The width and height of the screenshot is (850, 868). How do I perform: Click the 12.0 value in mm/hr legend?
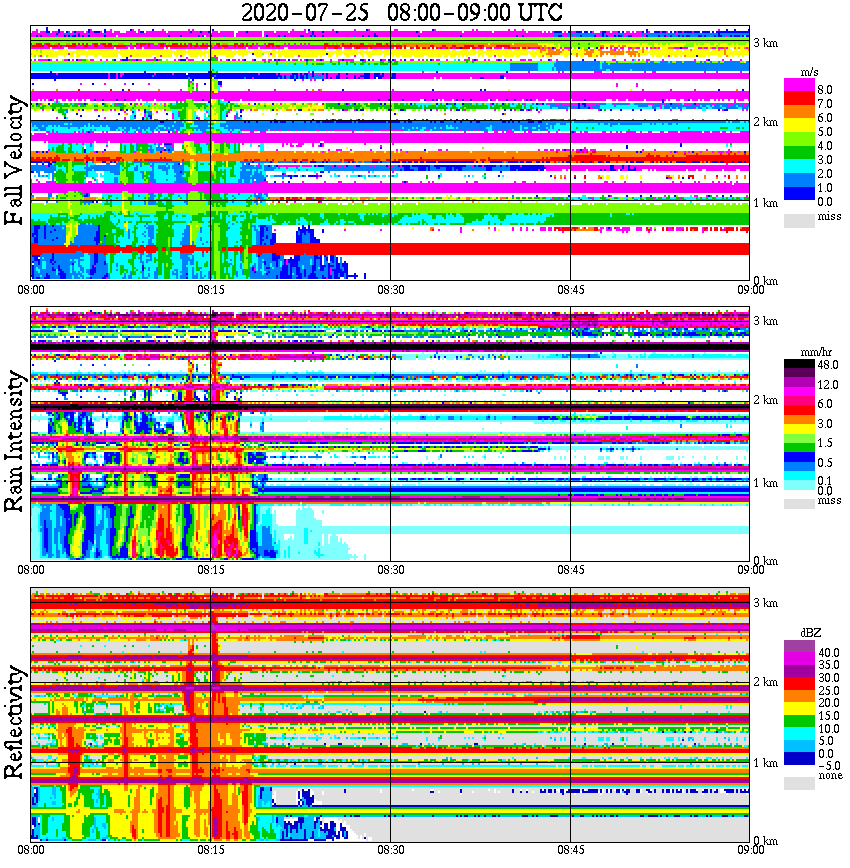[x=828, y=384]
